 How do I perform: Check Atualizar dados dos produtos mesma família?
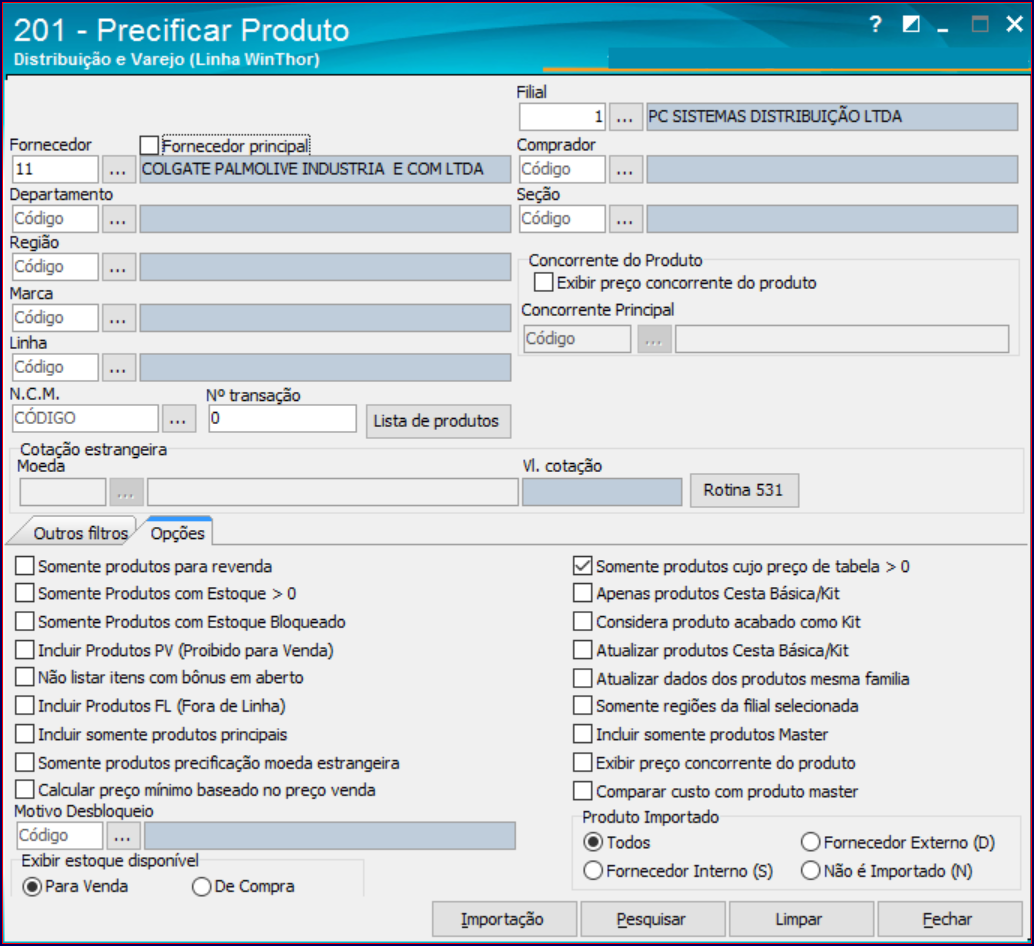coord(582,678)
